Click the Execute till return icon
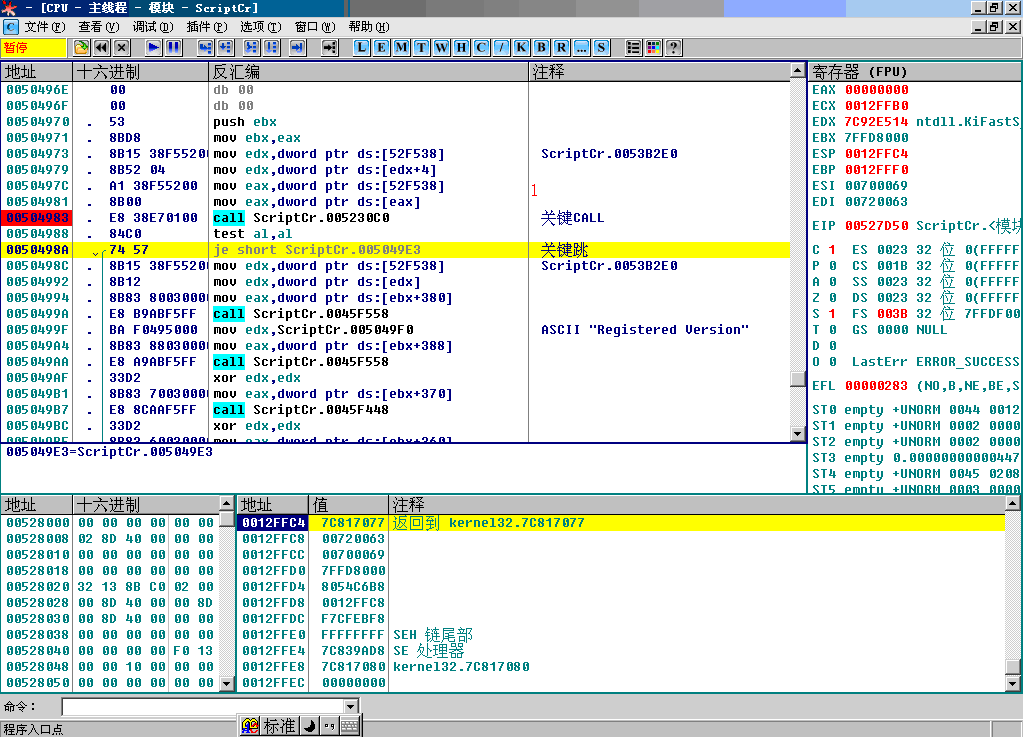This screenshot has height=737, width=1023. tap(297, 47)
